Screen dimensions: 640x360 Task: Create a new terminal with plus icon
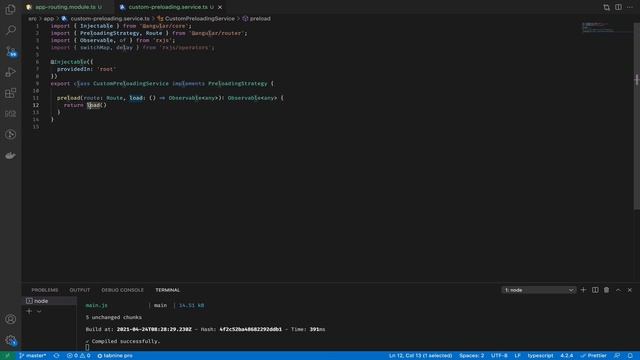(583, 290)
